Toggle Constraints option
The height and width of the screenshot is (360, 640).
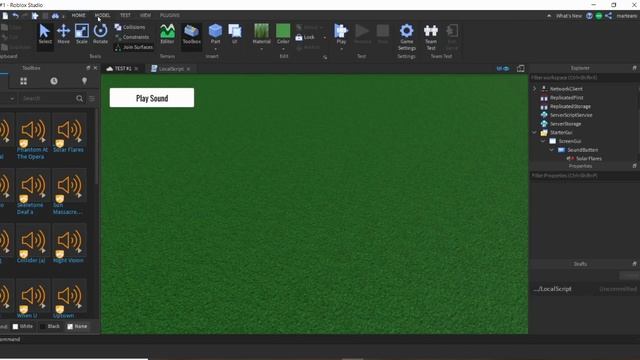coord(131,37)
